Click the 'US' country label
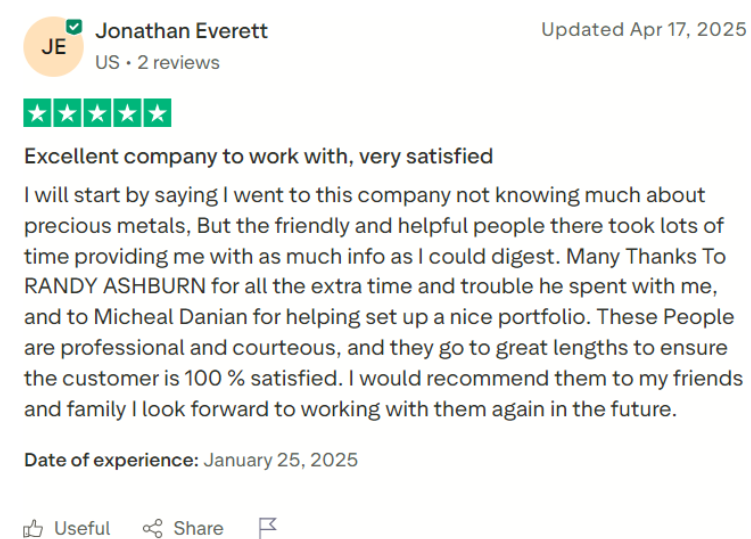The height and width of the screenshot is (539, 751). point(107,63)
